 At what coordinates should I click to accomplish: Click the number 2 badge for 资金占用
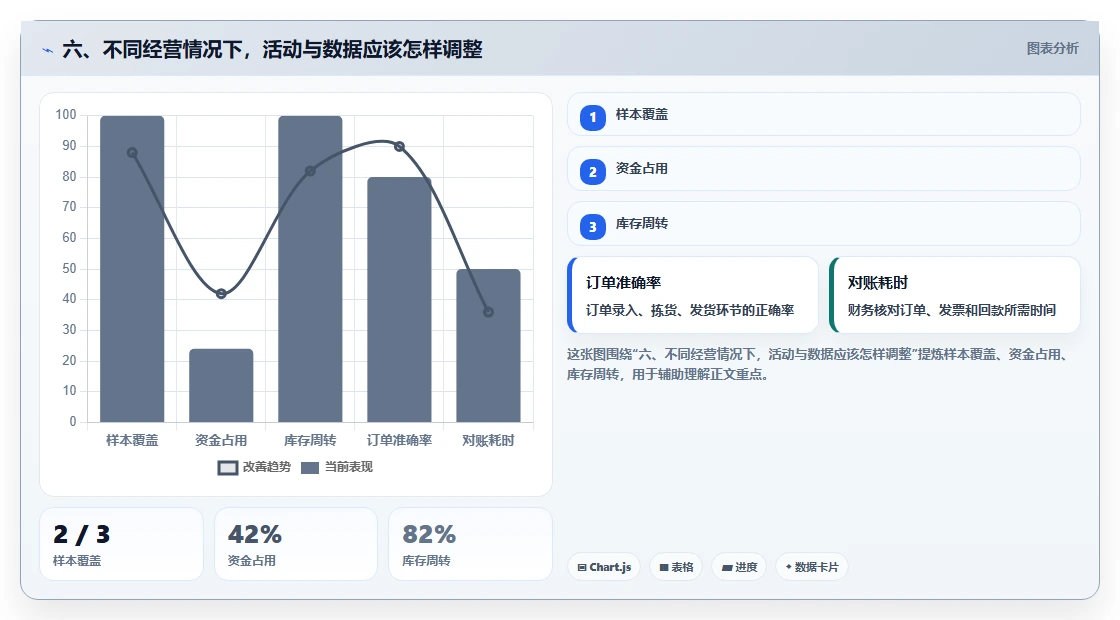(592, 171)
